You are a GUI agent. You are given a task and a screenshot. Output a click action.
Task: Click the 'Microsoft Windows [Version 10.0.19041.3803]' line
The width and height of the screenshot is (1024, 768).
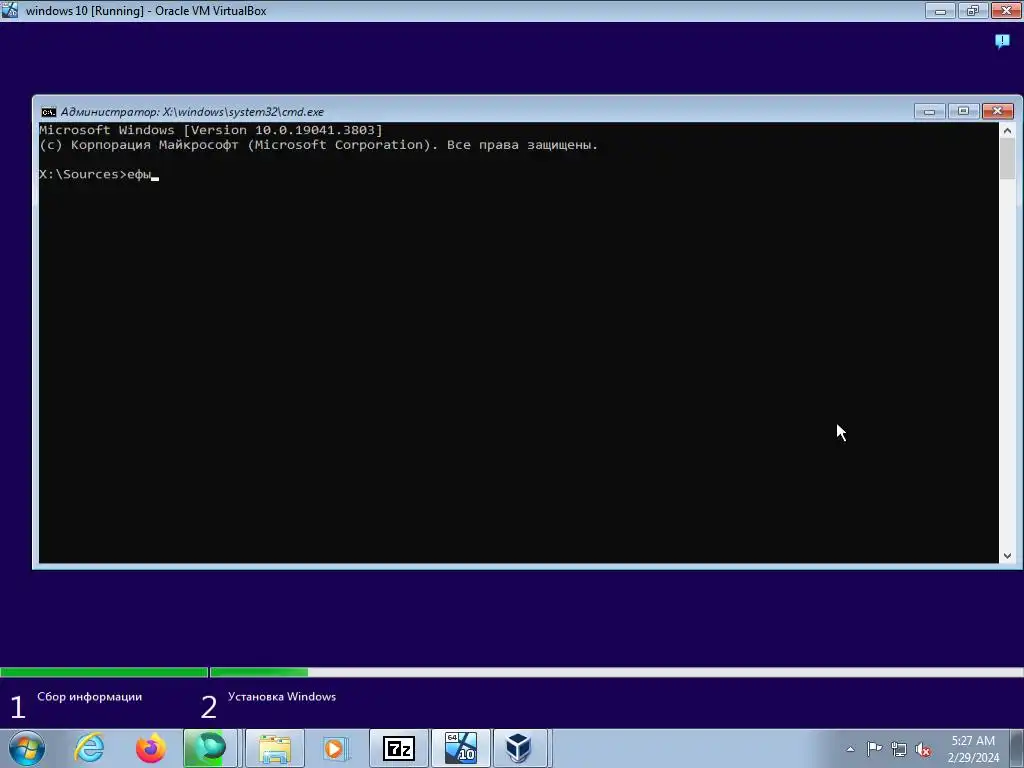click(211, 130)
